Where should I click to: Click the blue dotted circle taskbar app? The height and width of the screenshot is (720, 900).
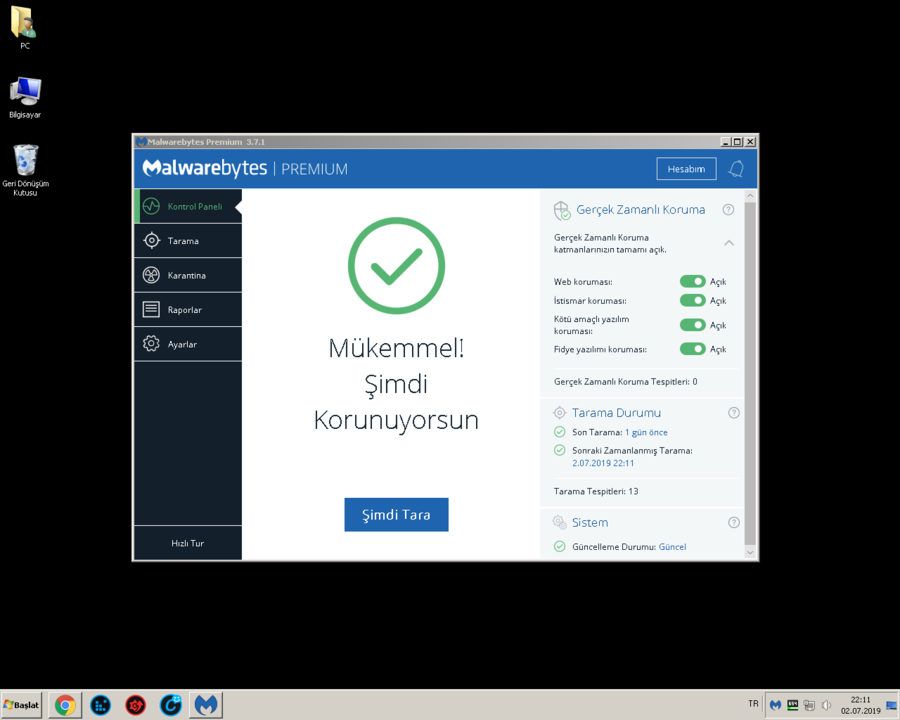point(100,704)
